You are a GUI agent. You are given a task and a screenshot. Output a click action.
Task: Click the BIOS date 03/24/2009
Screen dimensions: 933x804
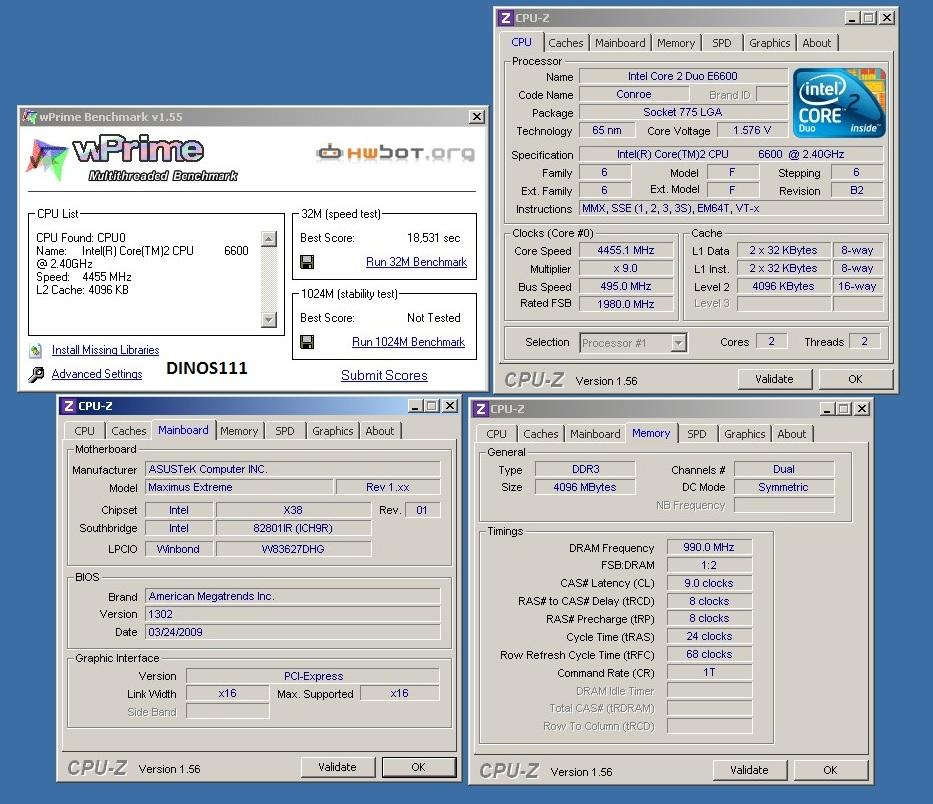click(293, 632)
